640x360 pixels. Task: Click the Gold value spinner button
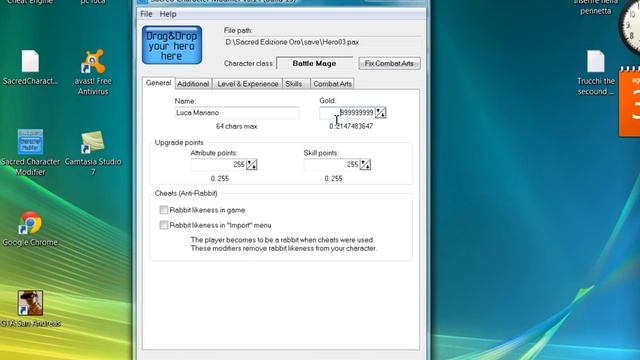[x=380, y=113]
